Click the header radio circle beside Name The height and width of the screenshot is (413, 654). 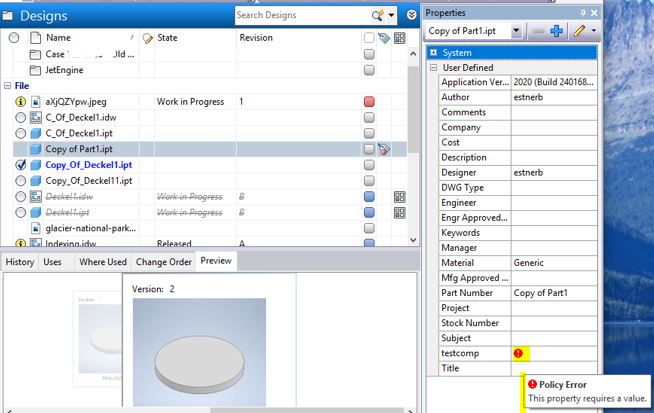(14, 38)
